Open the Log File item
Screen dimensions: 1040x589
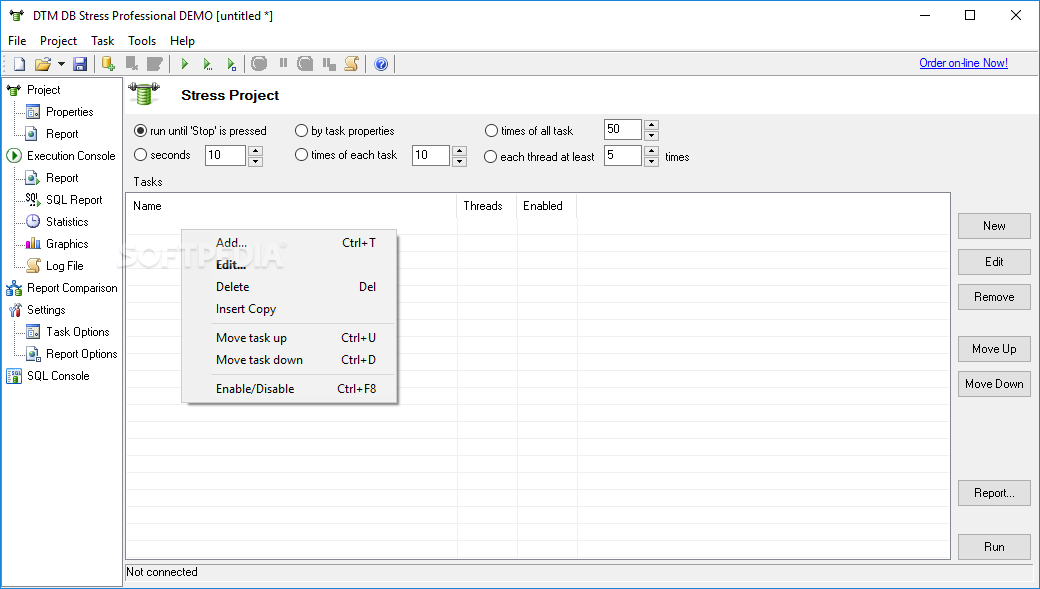click(x=64, y=265)
